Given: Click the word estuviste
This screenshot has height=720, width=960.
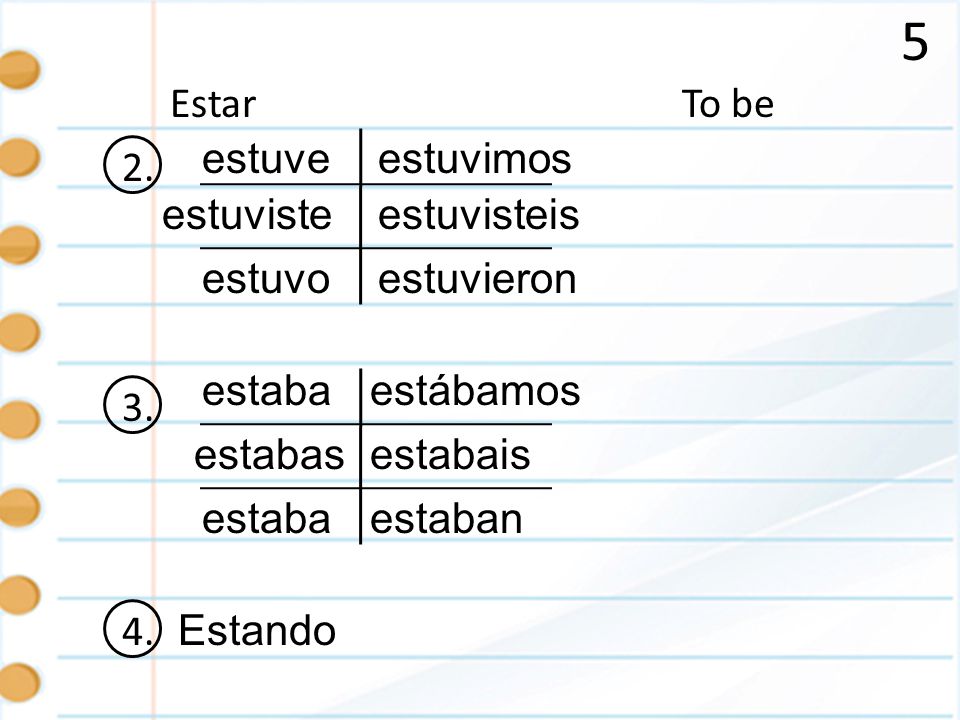Looking at the screenshot, I should click(247, 215).
